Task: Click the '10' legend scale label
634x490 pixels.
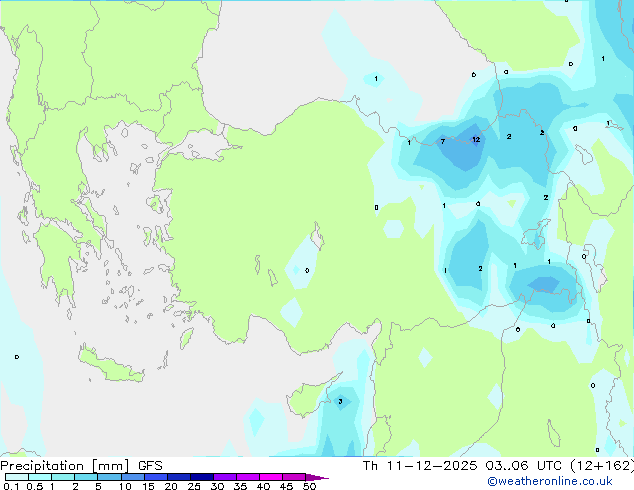Action: (125, 486)
